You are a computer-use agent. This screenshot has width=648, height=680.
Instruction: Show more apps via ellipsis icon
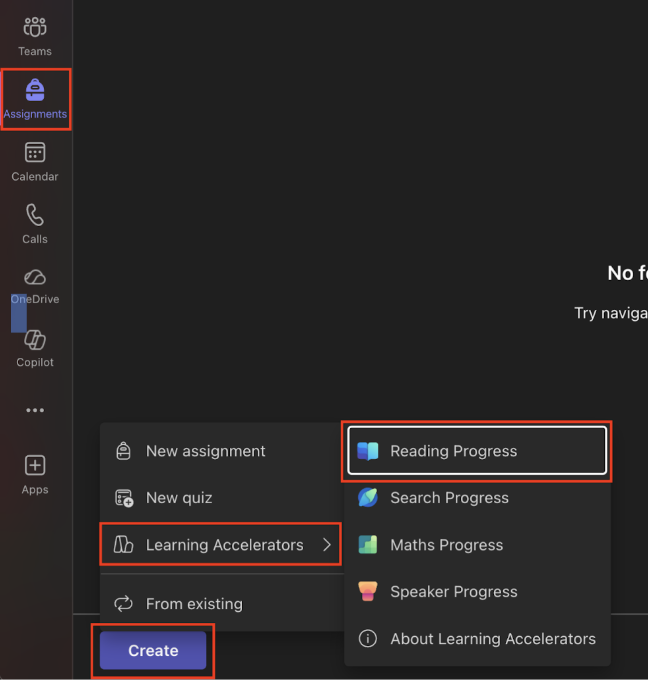pyautogui.click(x=35, y=410)
